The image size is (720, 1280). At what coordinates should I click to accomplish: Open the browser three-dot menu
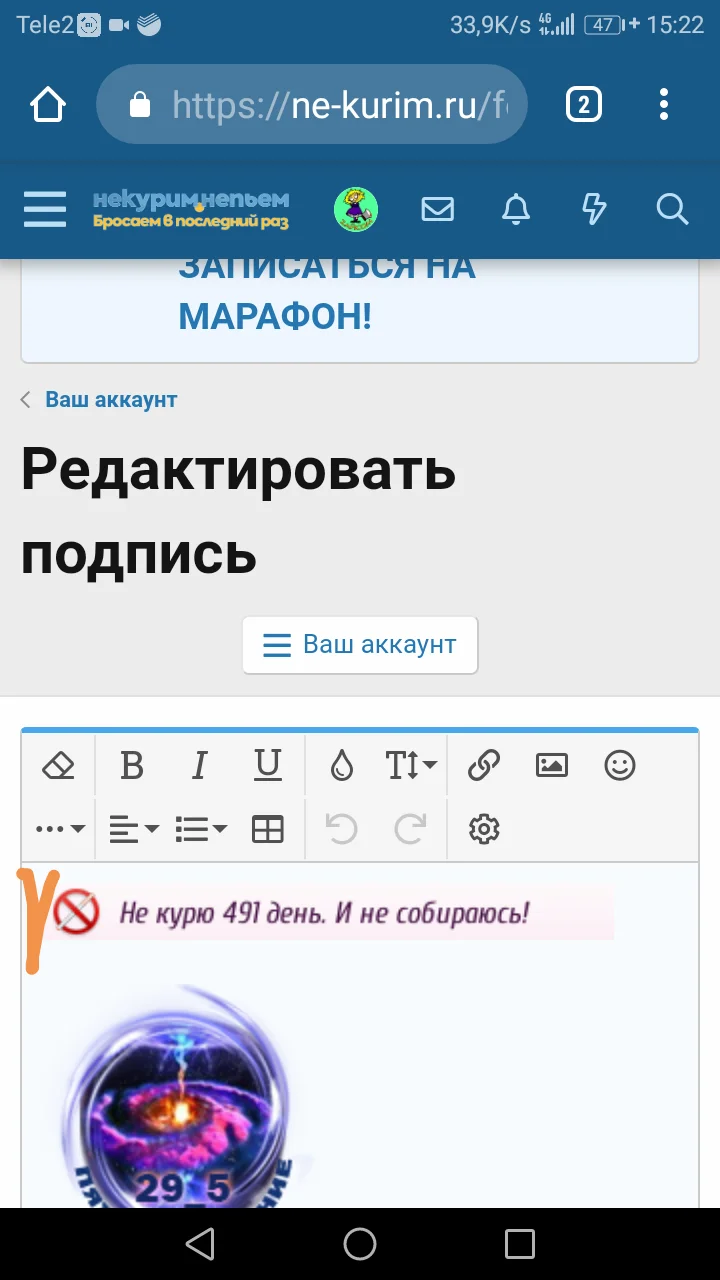(x=664, y=104)
